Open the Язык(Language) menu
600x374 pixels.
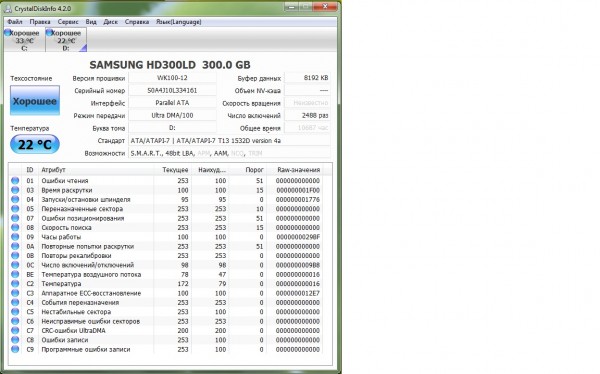tap(178, 22)
